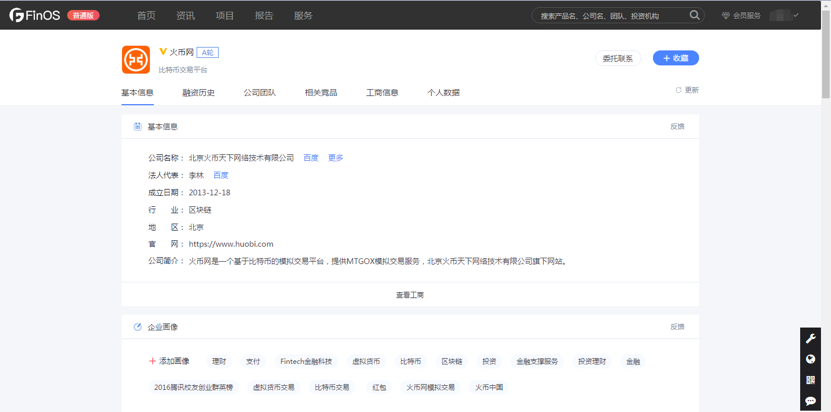Click the 委托联系 button
The image size is (831, 412).
click(x=618, y=58)
